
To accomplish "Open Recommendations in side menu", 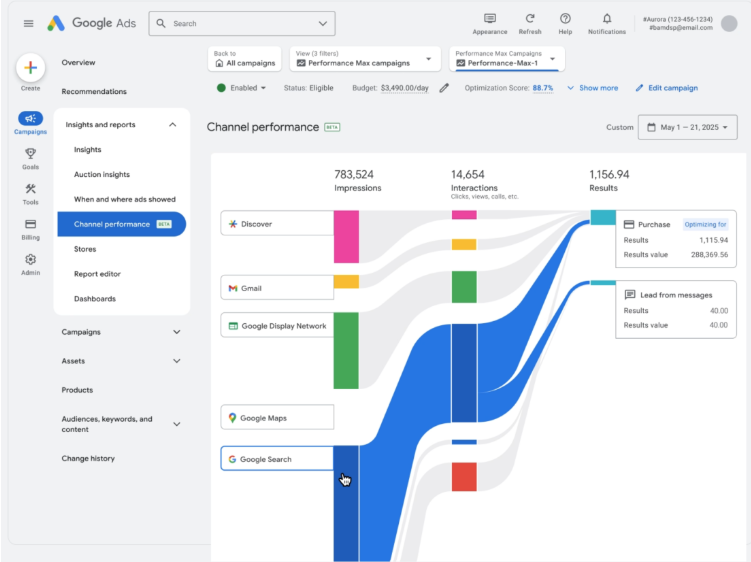I will 94,91.
